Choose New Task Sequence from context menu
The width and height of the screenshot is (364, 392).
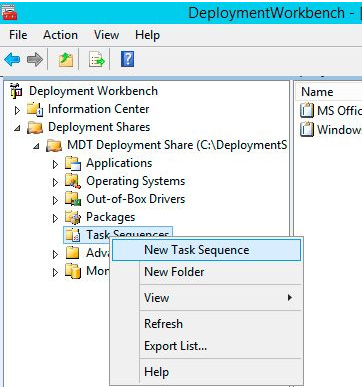206,250
